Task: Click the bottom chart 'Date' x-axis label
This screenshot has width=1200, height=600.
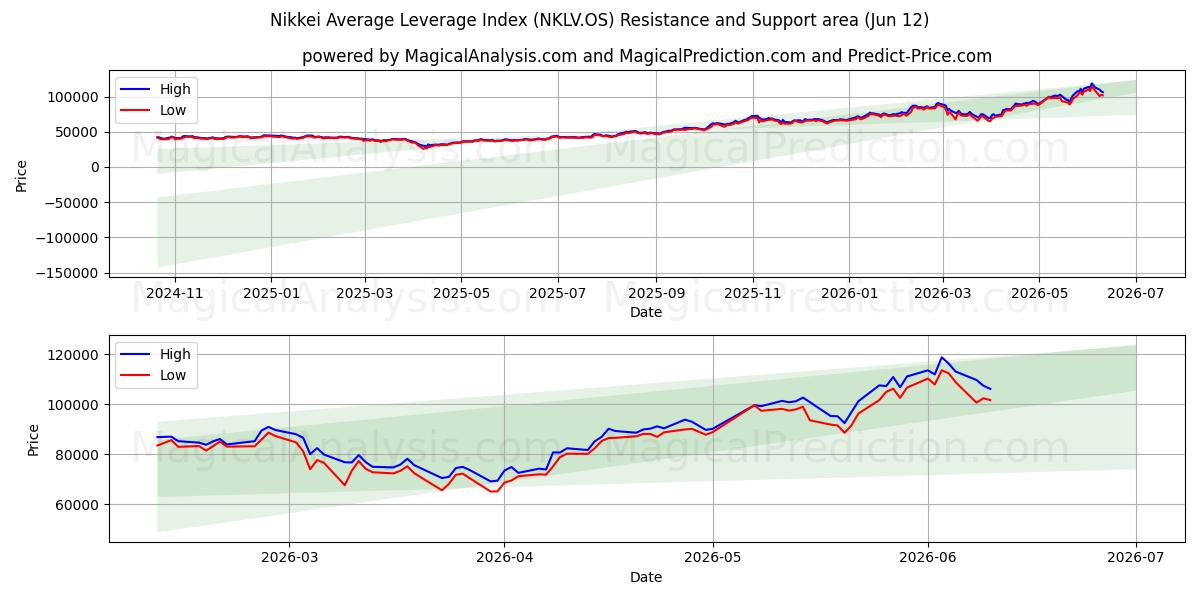Action: [646, 577]
